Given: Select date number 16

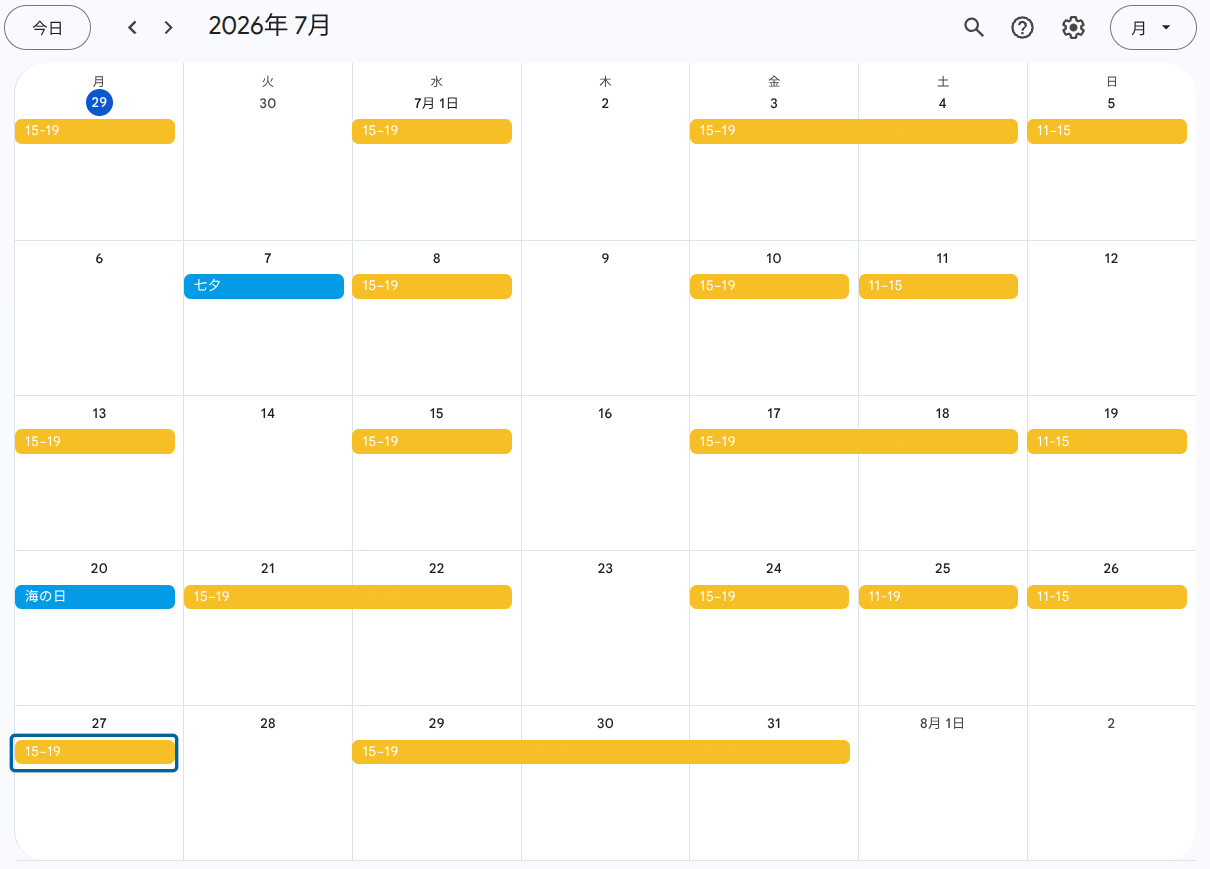Looking at the screenshot, I should point(605,413).
